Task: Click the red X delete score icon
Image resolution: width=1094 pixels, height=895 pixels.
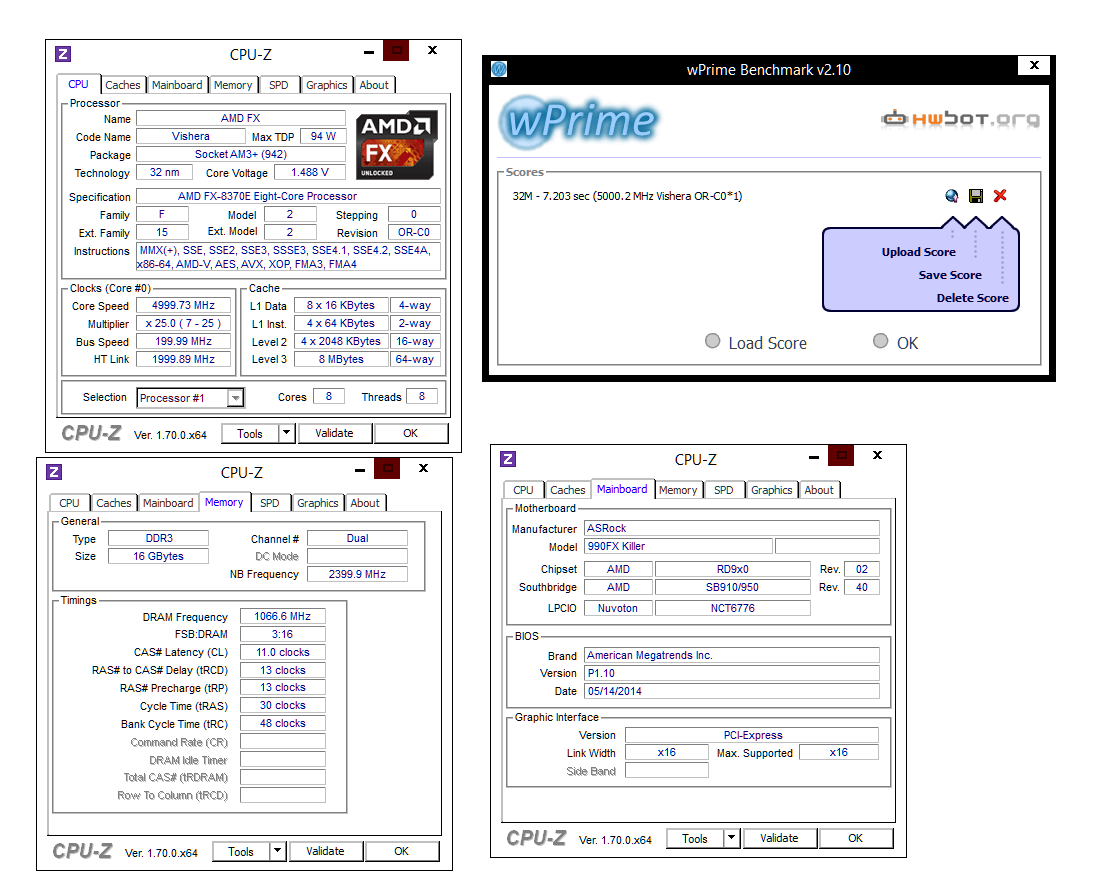Action: (1000, 196)
